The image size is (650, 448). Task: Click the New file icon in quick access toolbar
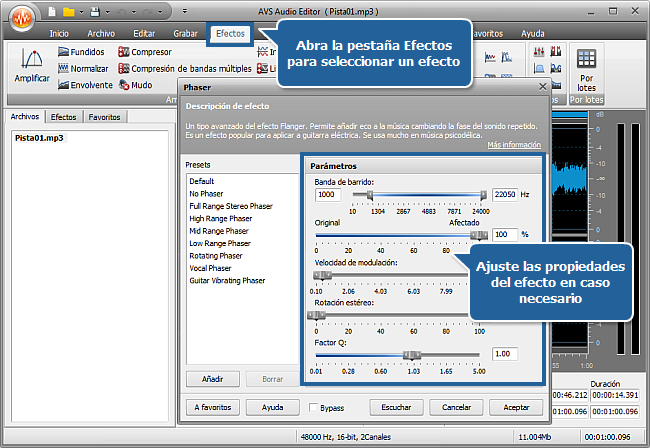click(x=52, y=12)
